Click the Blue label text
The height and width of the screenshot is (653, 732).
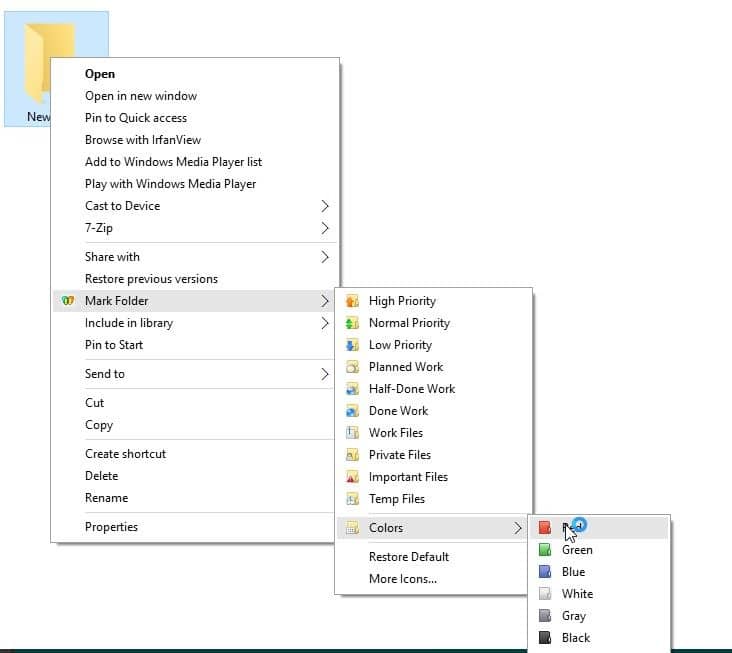click(x=573, y=572)
